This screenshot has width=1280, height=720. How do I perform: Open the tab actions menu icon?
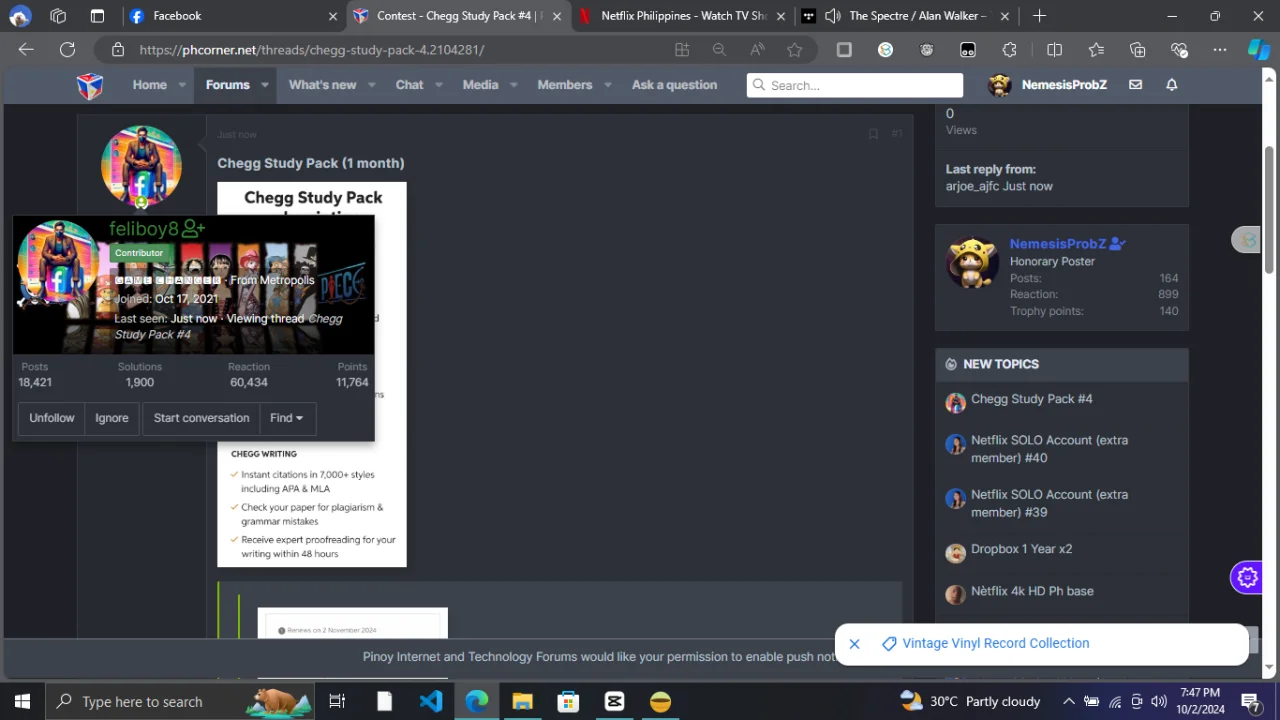(97, 16)
